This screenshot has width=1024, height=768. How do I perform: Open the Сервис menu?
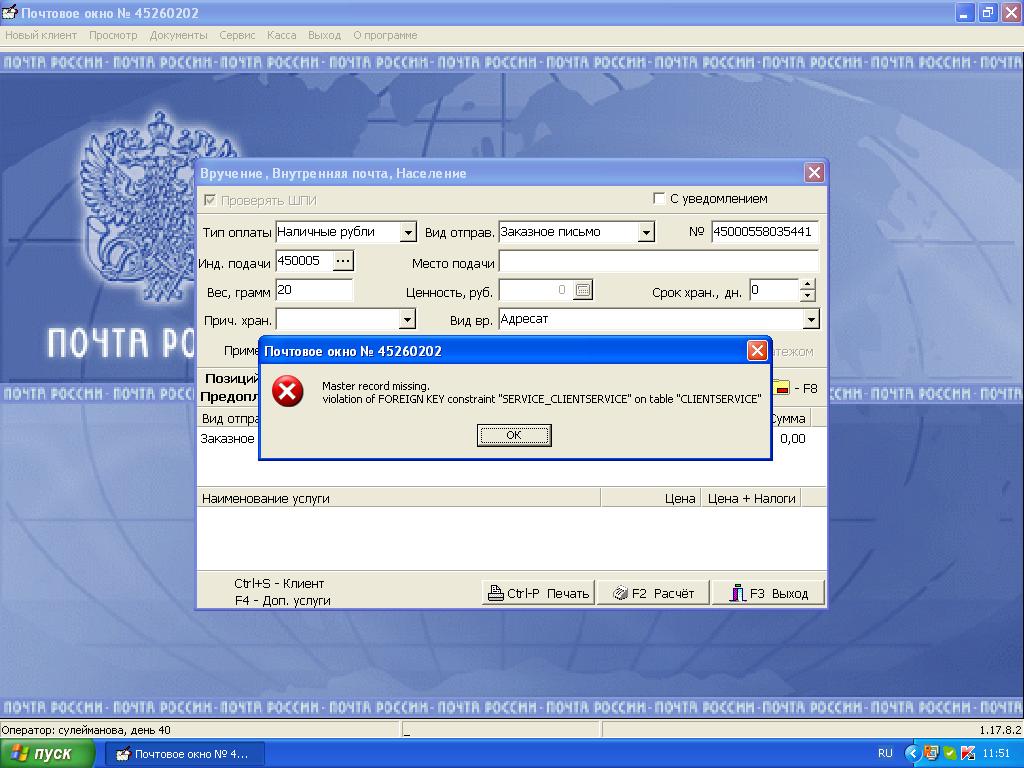point(237,35)
